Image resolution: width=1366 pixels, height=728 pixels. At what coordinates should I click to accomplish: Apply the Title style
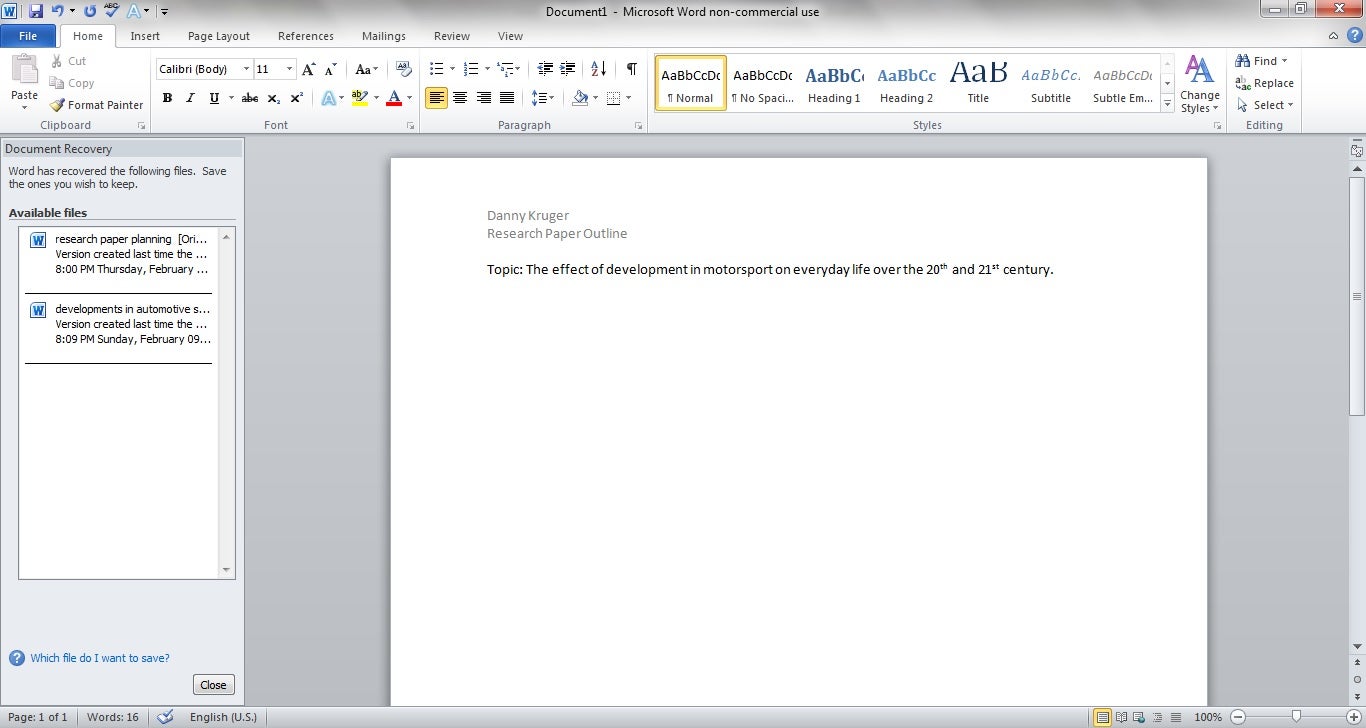[978, 83]
